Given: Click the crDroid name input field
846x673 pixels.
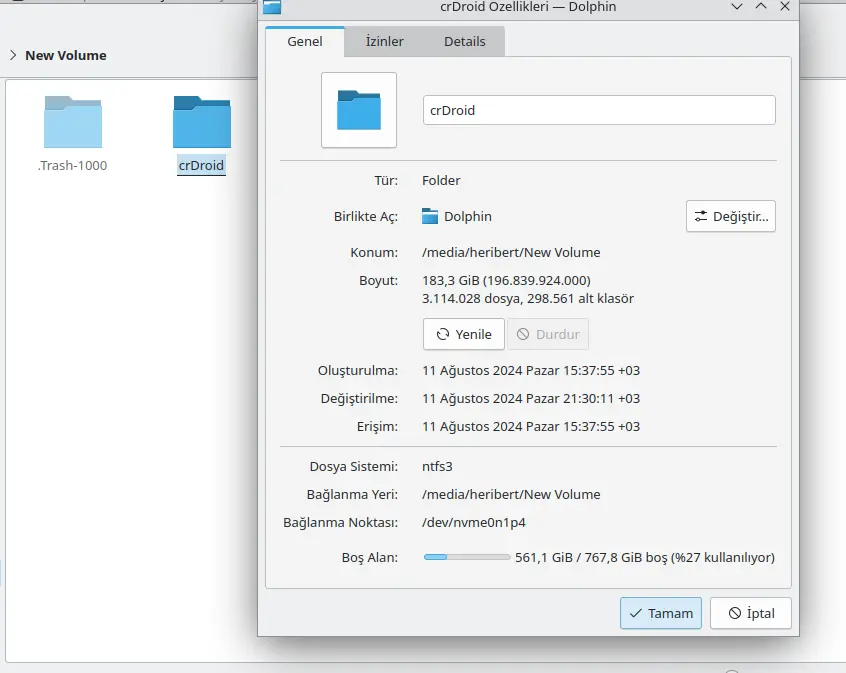Looking at the screenshot, I should pos(599,110).
